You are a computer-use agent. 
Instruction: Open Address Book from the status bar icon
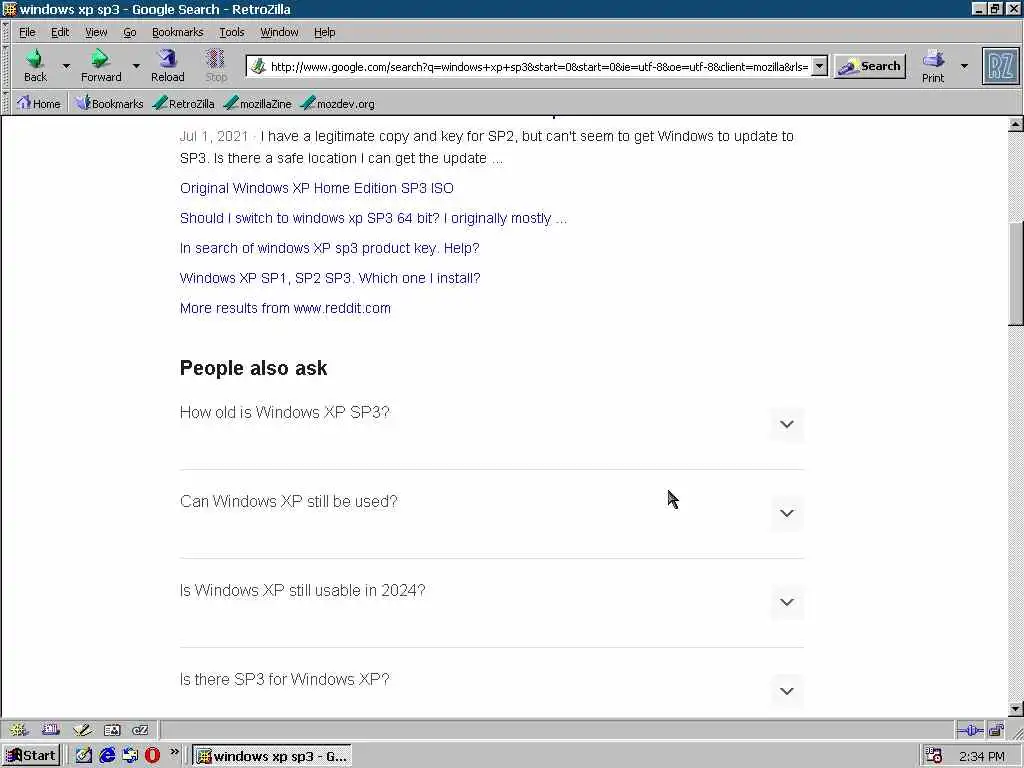[112, 729]
